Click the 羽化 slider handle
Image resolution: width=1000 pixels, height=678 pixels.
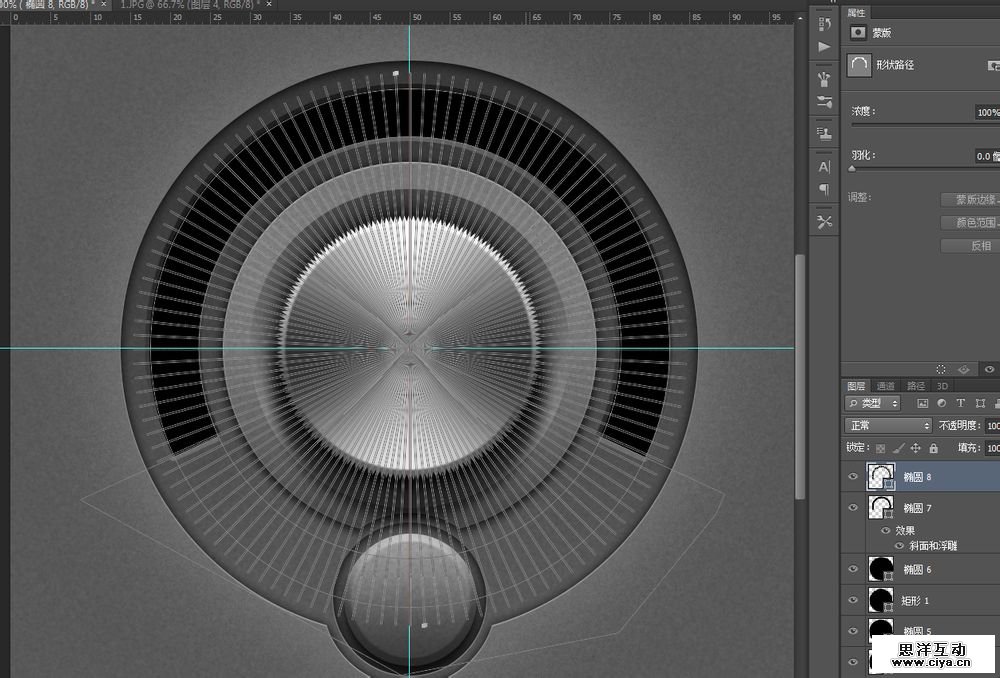coord(852,169)
